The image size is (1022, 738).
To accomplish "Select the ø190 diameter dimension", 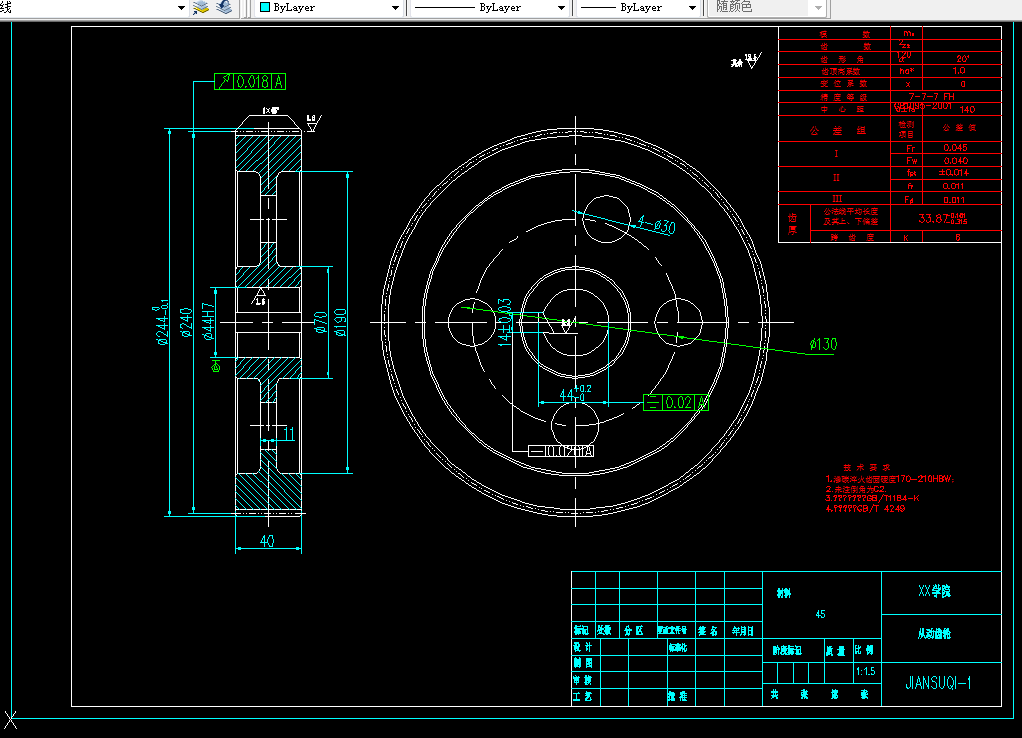I will (x=340, y=322).
